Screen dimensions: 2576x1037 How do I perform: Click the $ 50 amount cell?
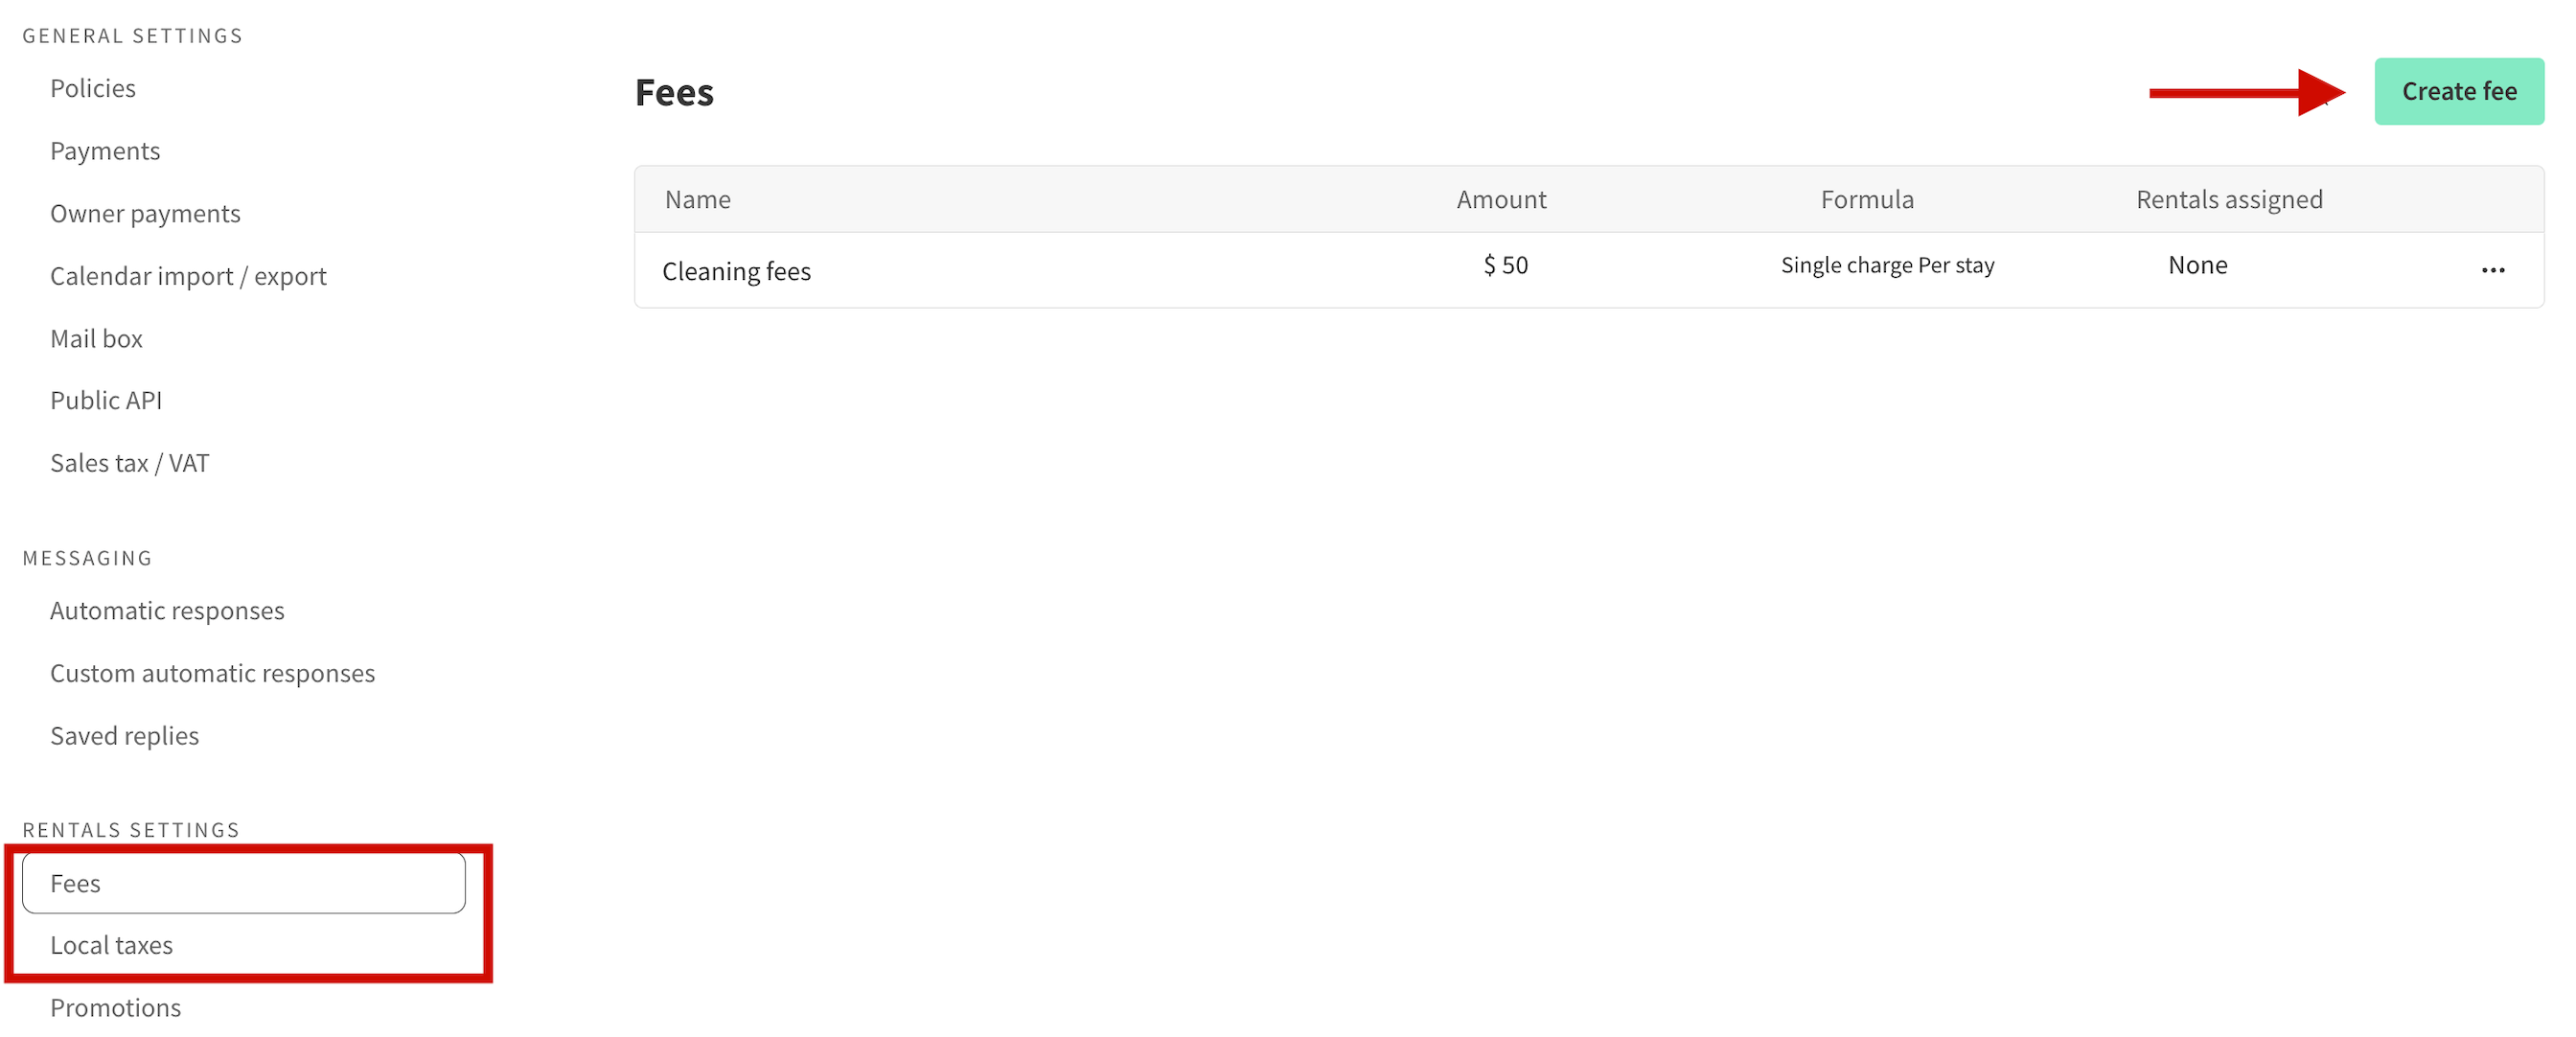pyautogui.click(x=1505, y=265)
